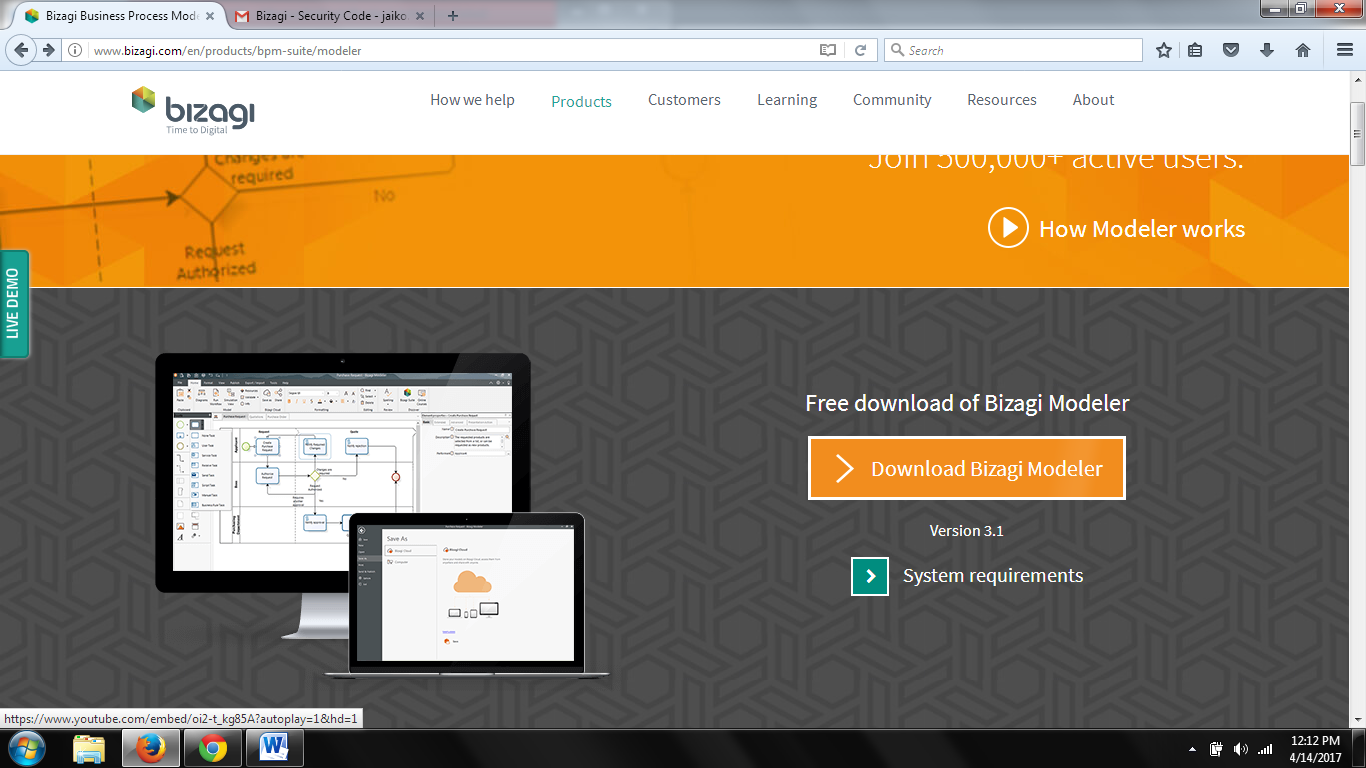Save page to Pocket icon

[x=1232, y=50]
